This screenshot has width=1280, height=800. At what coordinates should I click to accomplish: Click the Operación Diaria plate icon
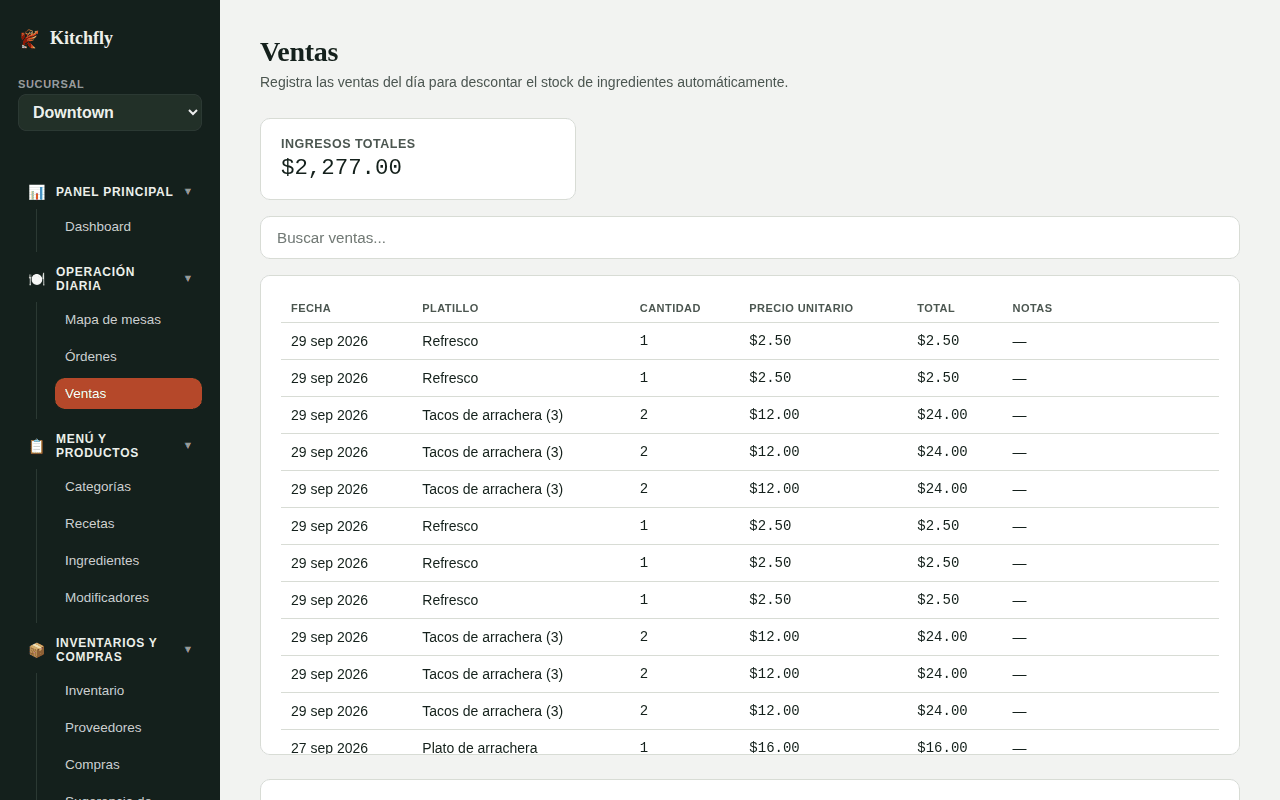[x=37, y=279]
